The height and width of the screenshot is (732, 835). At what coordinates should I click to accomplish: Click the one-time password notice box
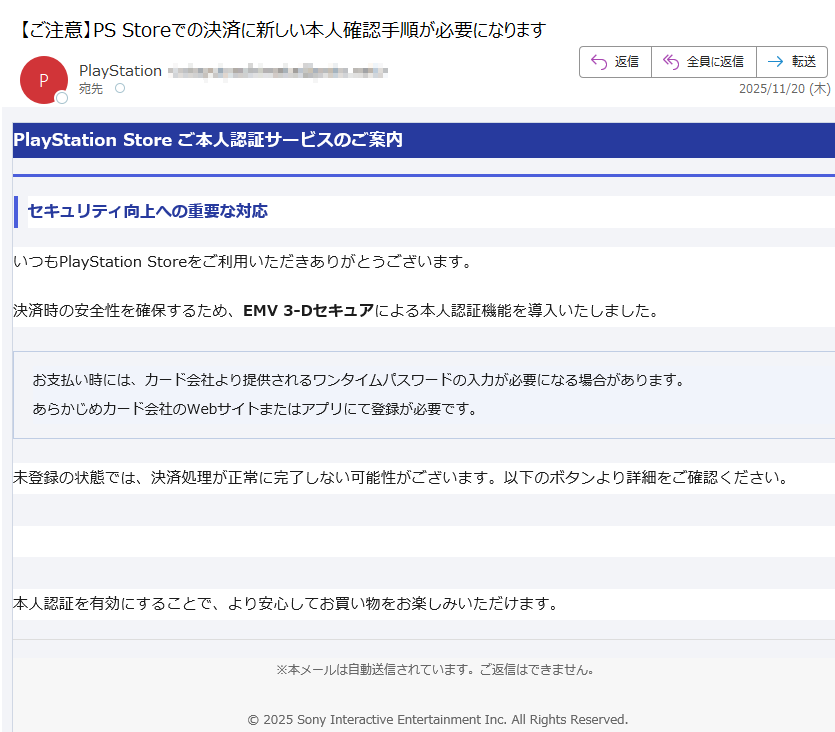pos(423,394)
